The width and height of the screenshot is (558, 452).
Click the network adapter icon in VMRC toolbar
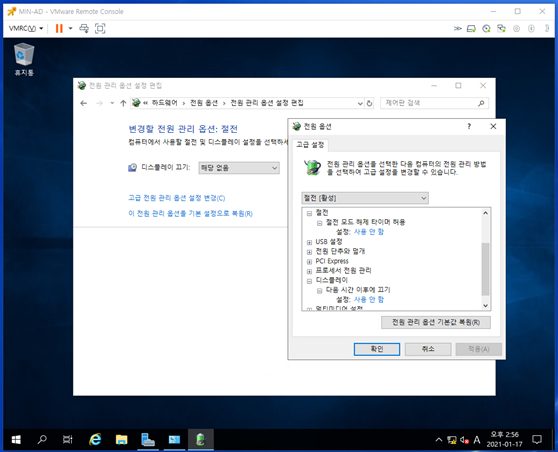501,28
